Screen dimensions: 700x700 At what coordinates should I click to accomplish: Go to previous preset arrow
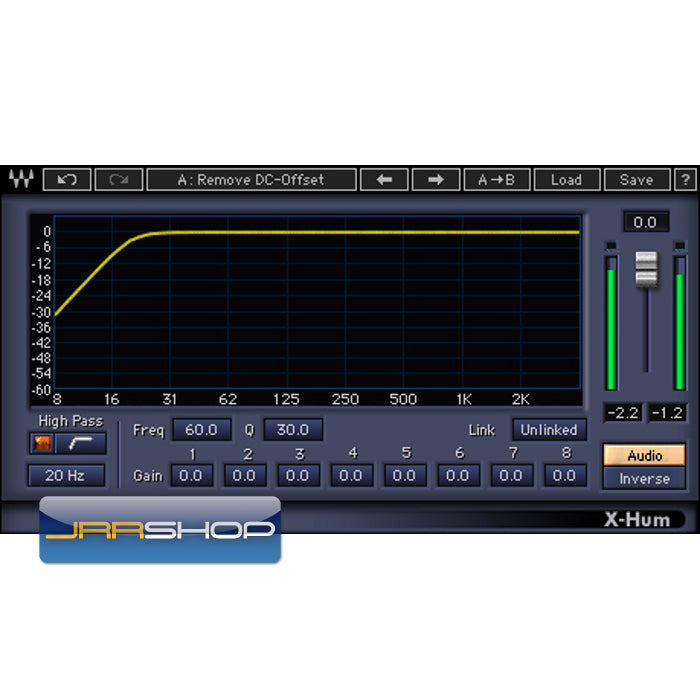(384, 179)
